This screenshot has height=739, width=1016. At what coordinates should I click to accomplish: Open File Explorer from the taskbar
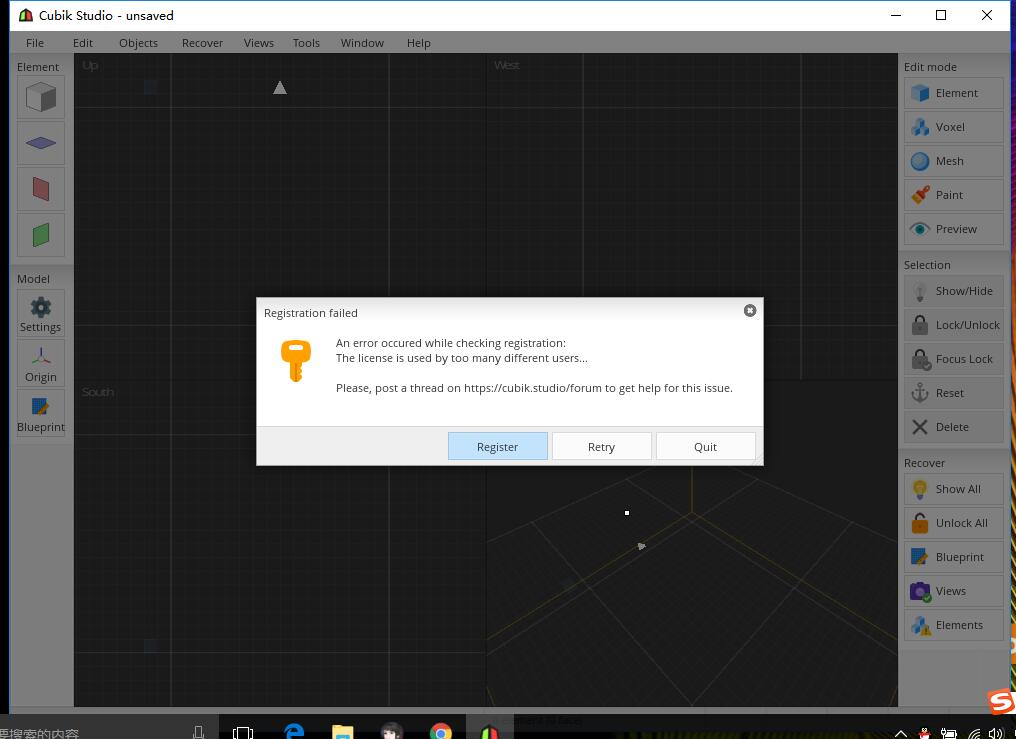pos(342,731)
